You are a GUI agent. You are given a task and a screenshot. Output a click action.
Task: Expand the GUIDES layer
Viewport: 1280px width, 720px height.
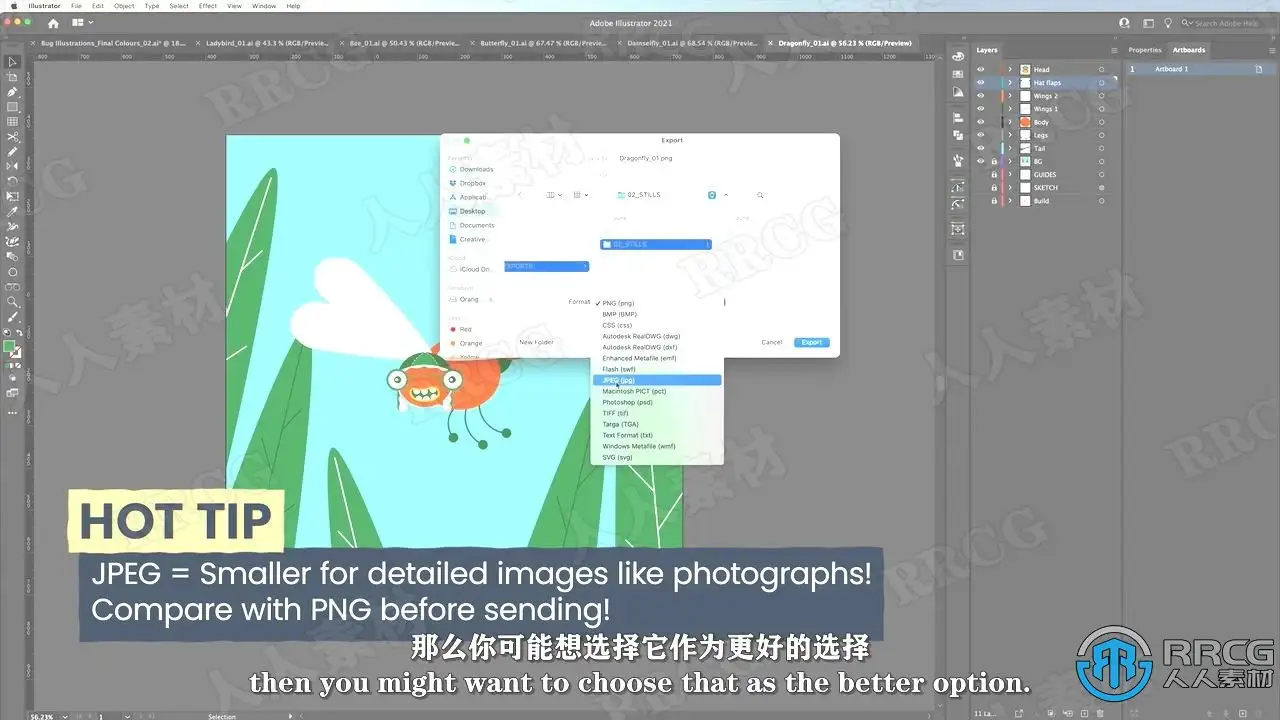[x=1010, y=174]
